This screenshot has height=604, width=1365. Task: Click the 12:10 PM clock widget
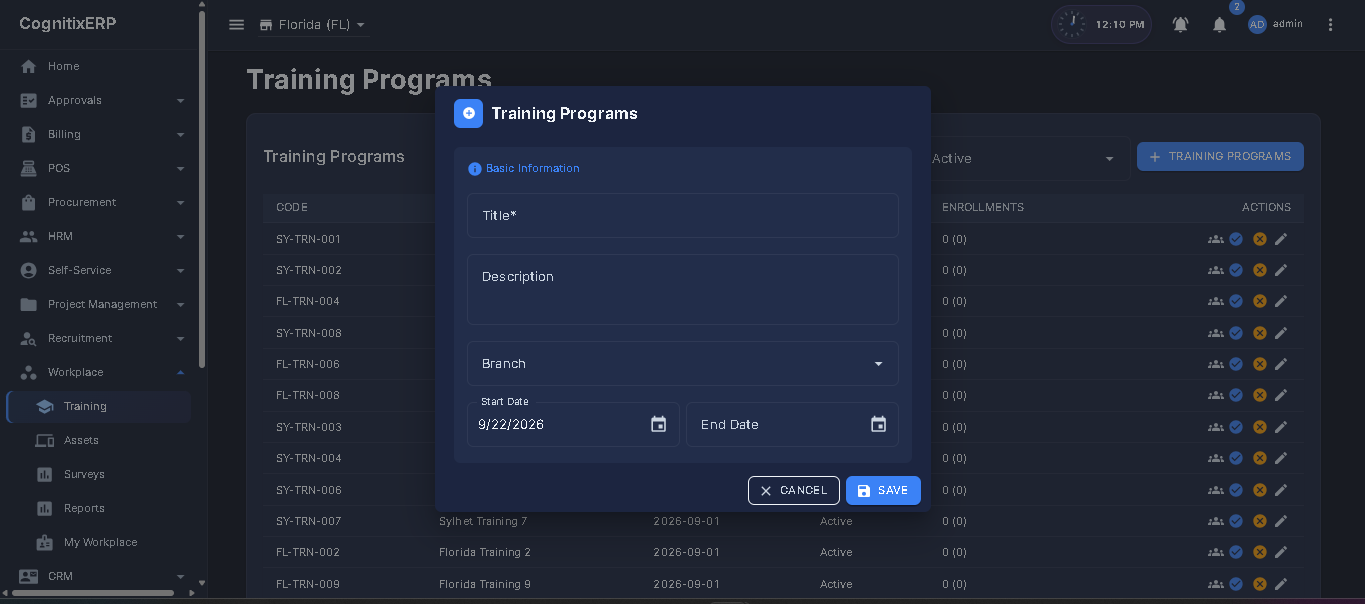point(1101,24)
